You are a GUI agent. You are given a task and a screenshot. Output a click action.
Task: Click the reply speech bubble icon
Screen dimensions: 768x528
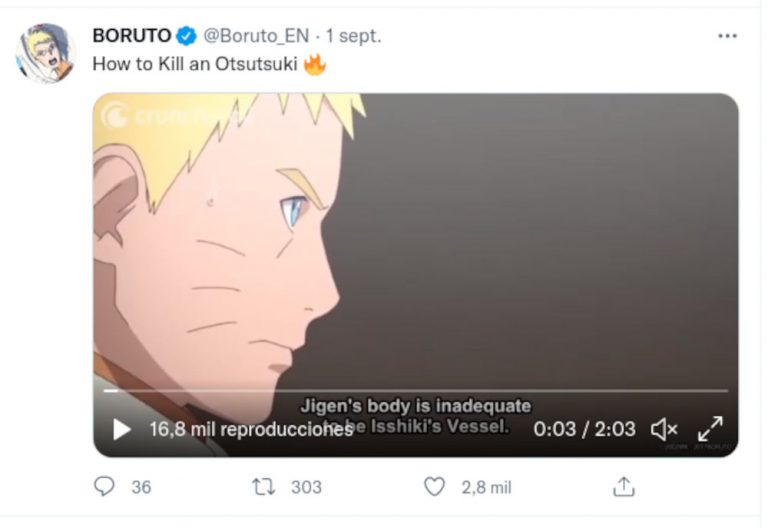[x=104, y=486]
